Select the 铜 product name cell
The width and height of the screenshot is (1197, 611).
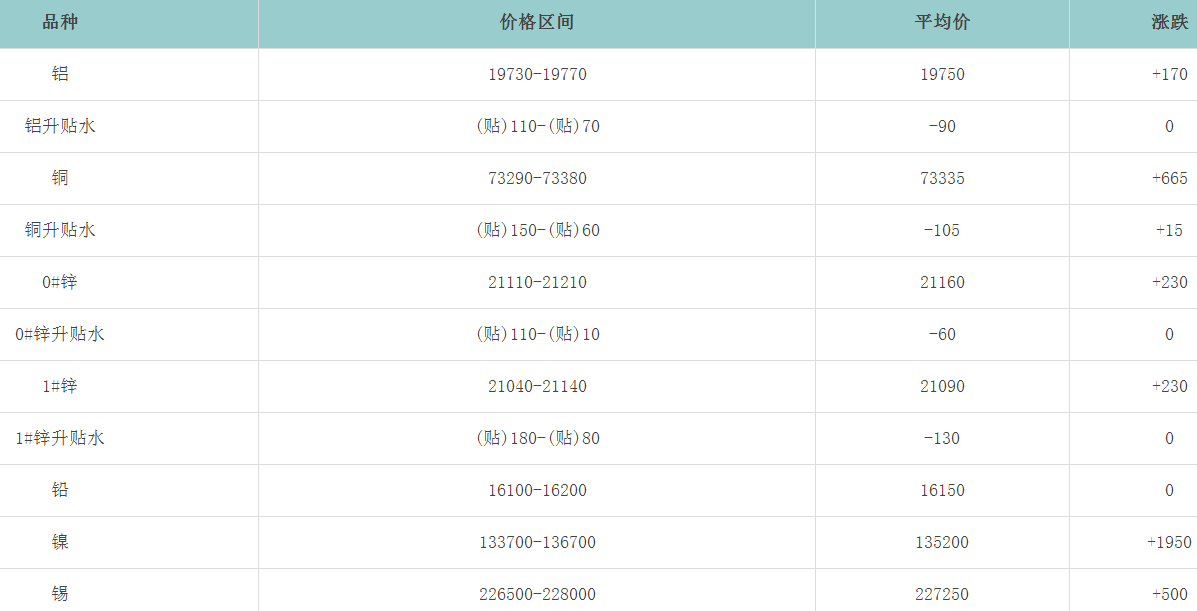point(60,179)
